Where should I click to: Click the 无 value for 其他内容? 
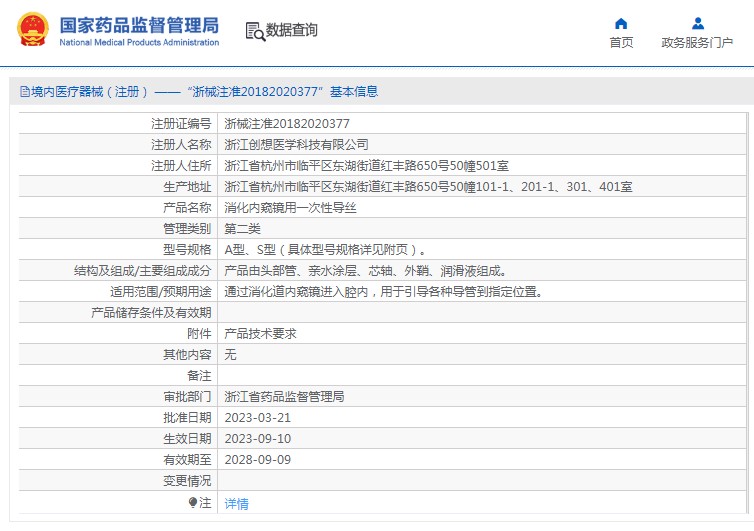(230, 355)
